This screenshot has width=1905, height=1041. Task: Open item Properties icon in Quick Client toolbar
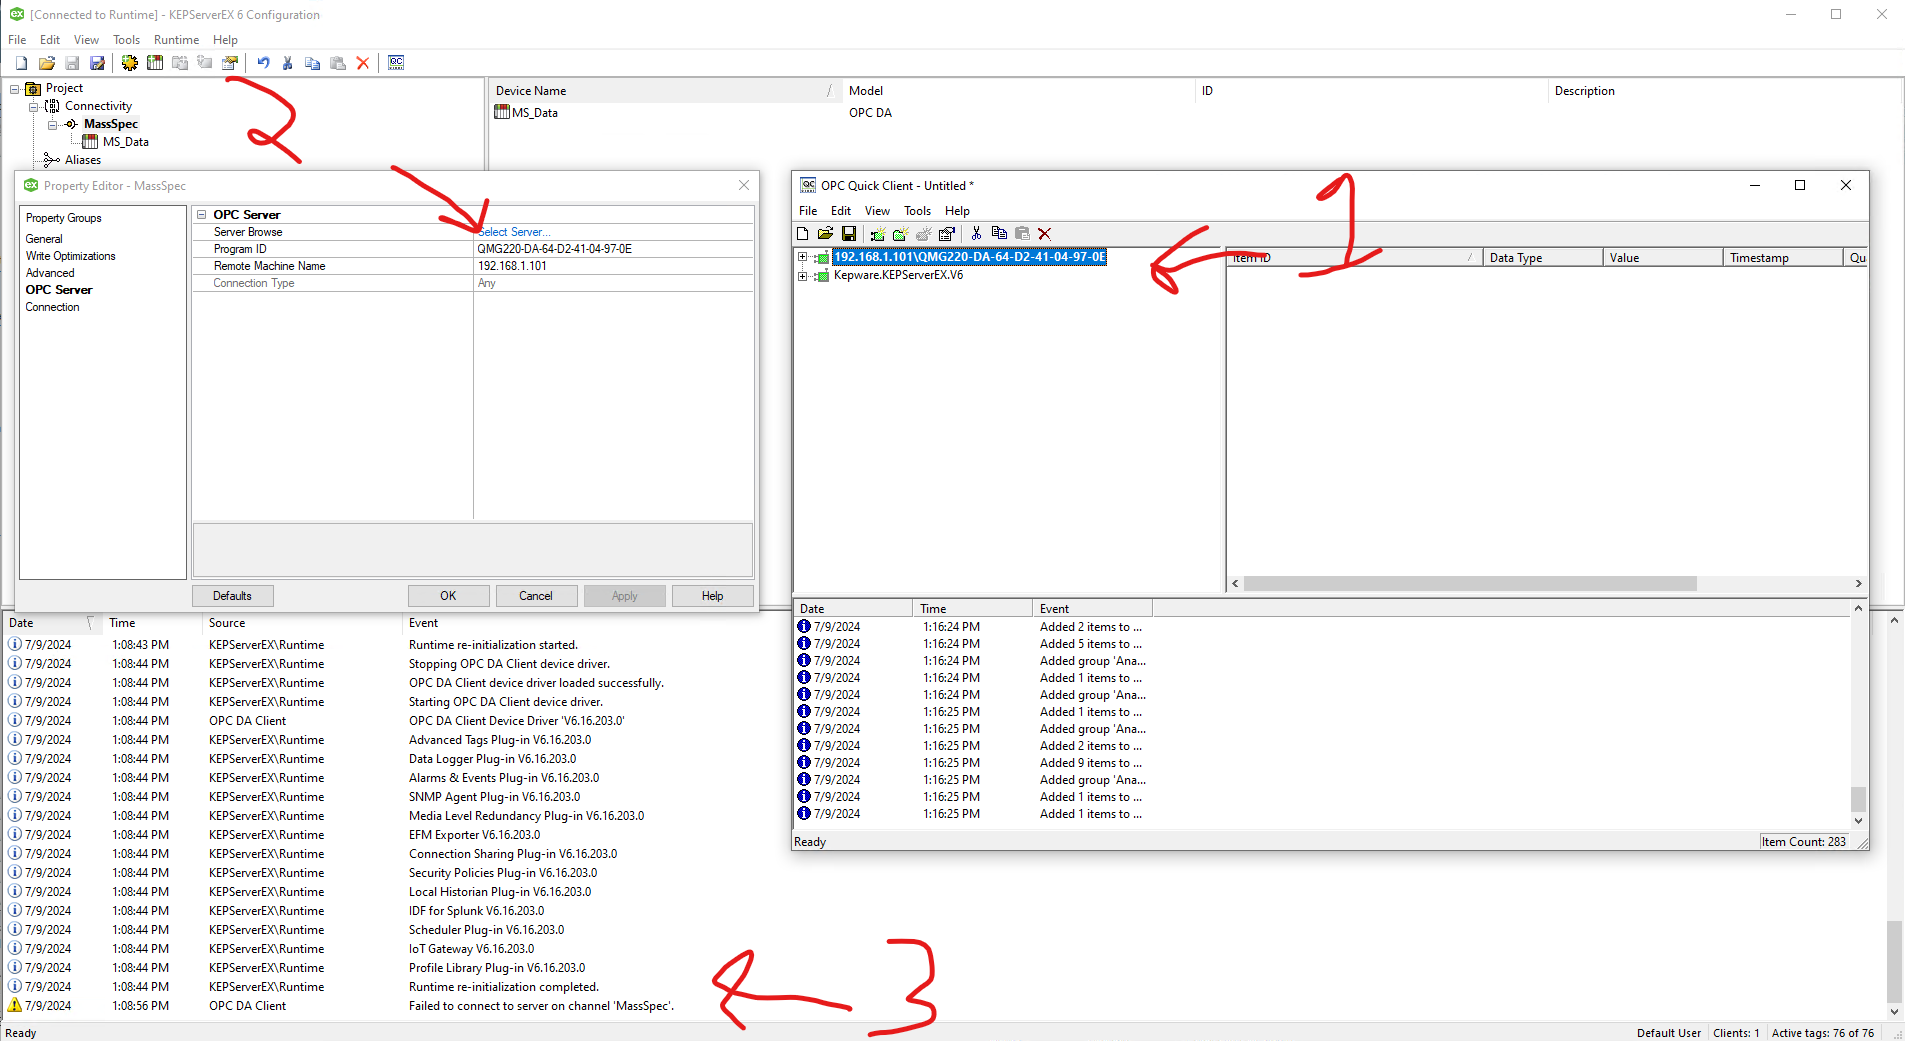coord(946,233)
